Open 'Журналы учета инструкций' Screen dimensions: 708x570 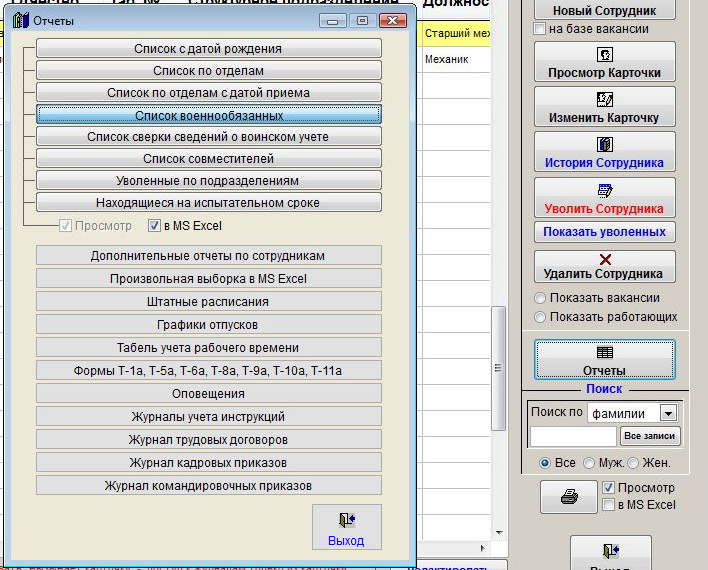click(209, 416)
